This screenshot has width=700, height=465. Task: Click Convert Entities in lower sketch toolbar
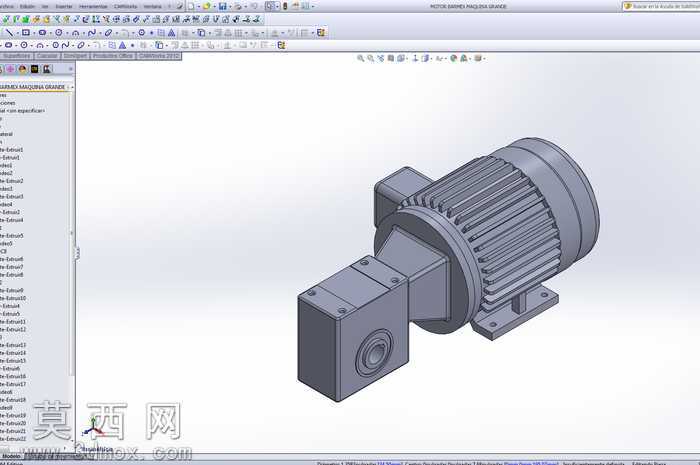[x=159, y=45]
